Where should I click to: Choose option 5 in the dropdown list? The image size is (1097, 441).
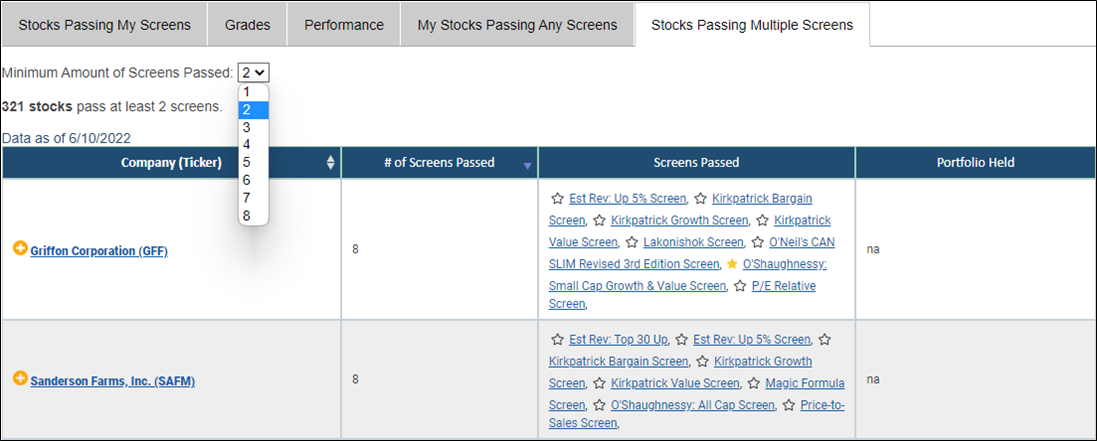coord(247,163)
